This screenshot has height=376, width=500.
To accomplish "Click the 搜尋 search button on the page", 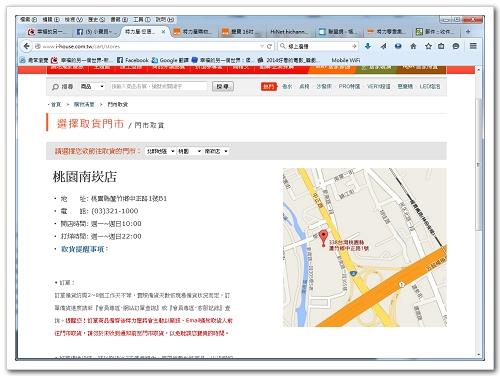I will pos(223,87).
